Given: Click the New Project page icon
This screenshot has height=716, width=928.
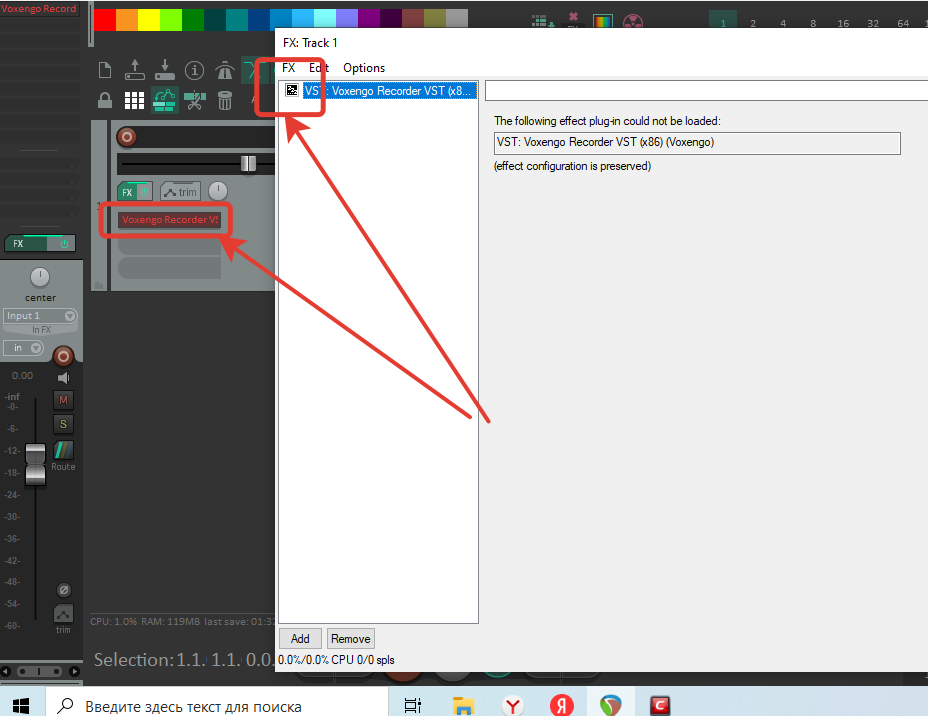Looking at the screenshot, I should pos(105,70).
